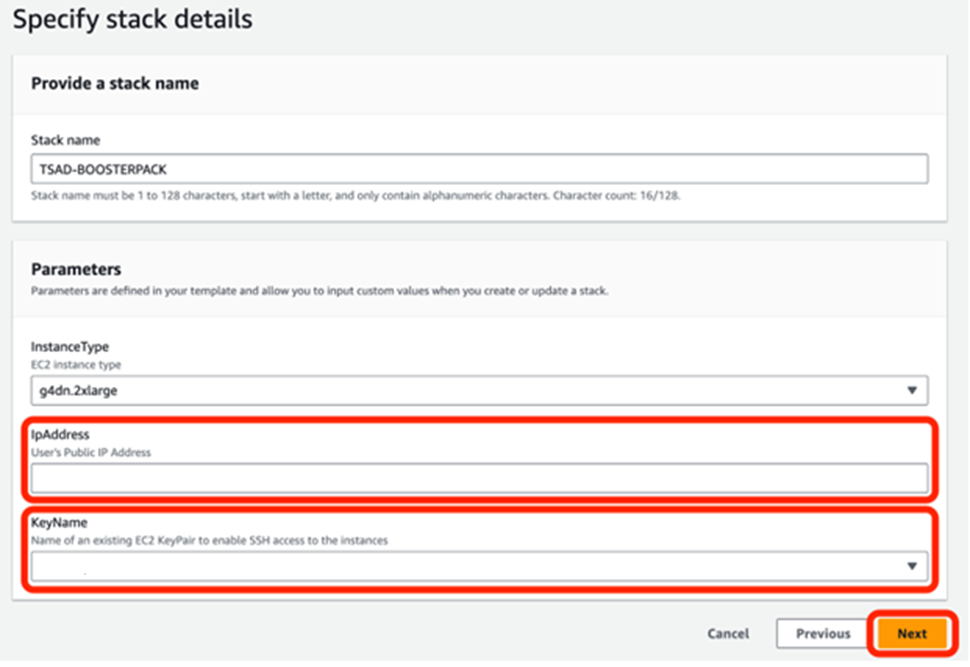Click the 'Specify stack details' page title
Image resolution: width=970 pixels, height=667 pixels.
point(132,18)
